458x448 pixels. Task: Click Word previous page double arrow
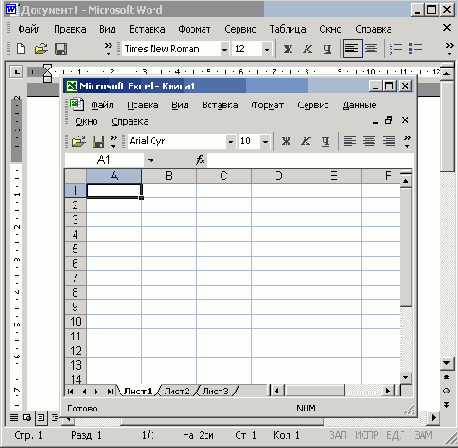pos(447,377)
